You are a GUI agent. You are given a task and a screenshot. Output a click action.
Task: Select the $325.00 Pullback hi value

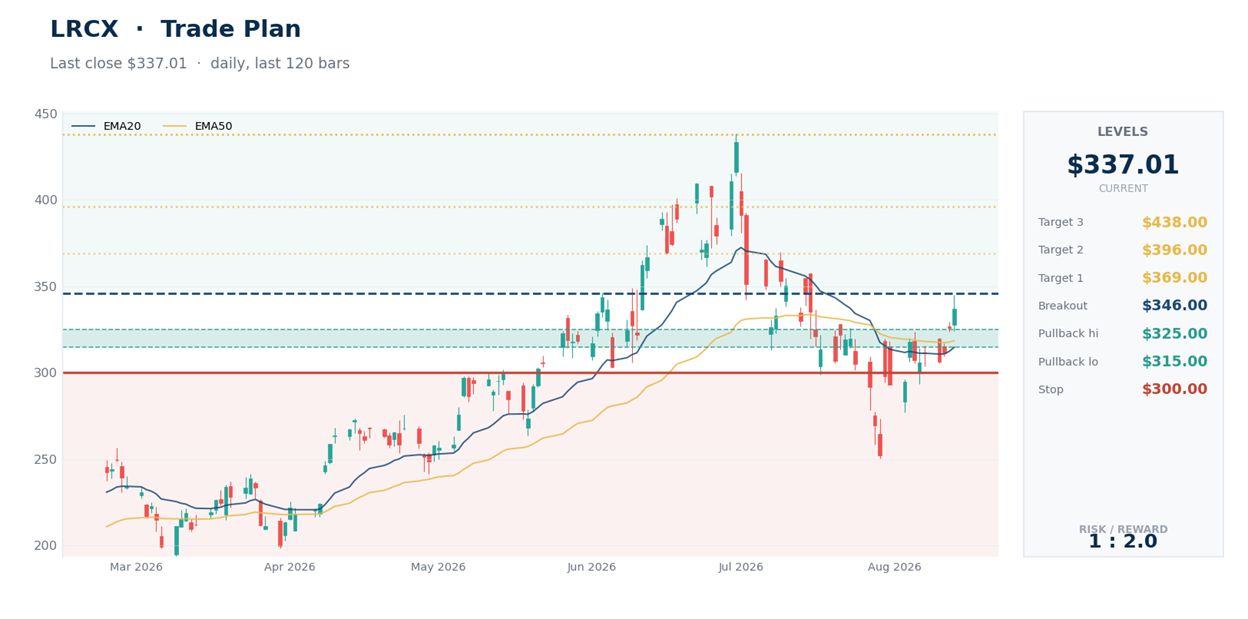pos(1174,334)
